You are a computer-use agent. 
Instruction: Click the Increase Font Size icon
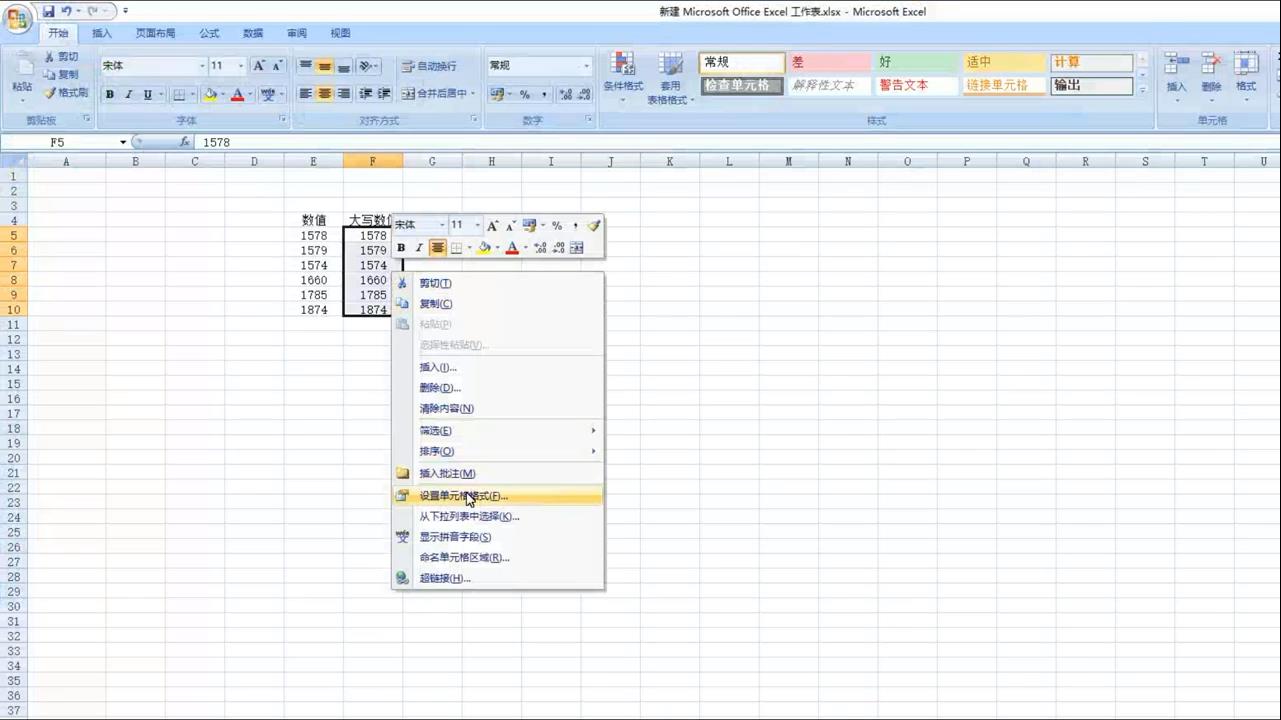[x=257, y=64]
